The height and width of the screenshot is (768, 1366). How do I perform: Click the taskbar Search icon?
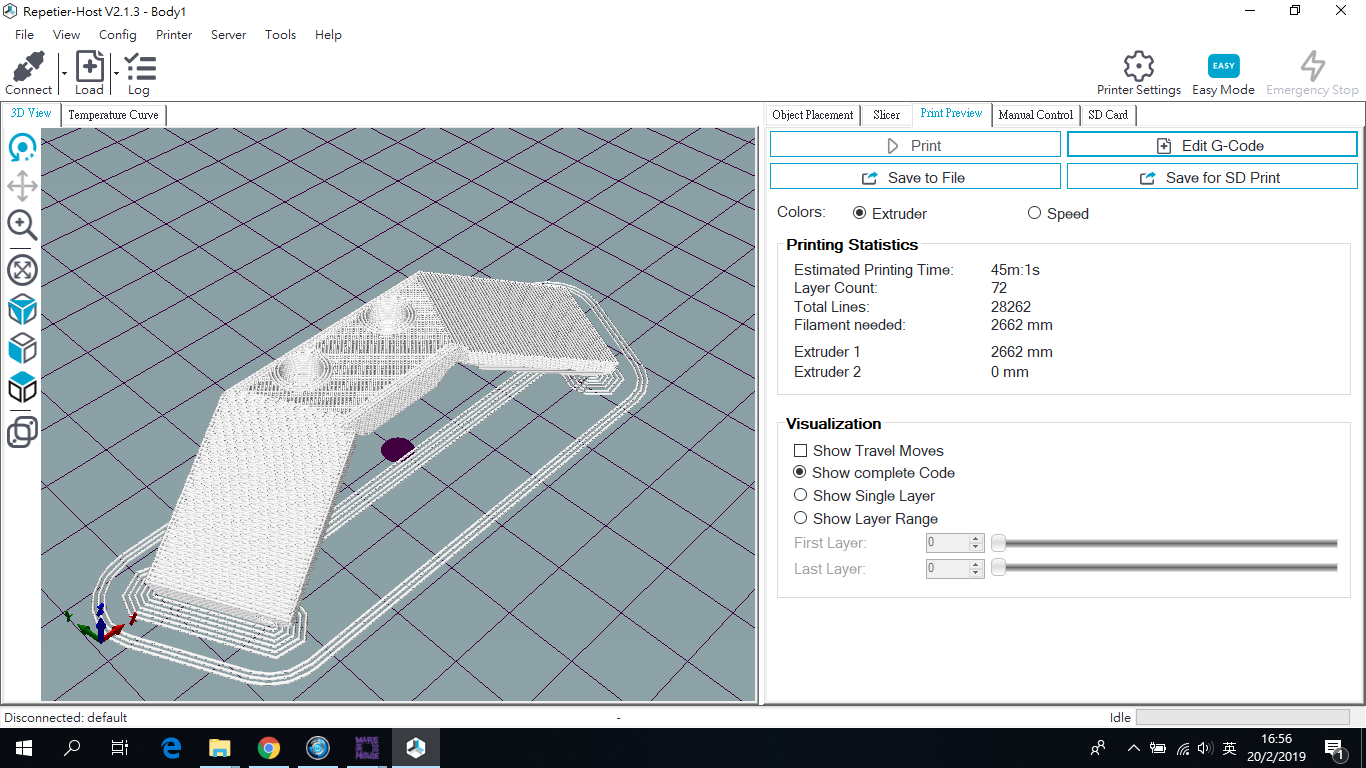(x=72, y=747)
